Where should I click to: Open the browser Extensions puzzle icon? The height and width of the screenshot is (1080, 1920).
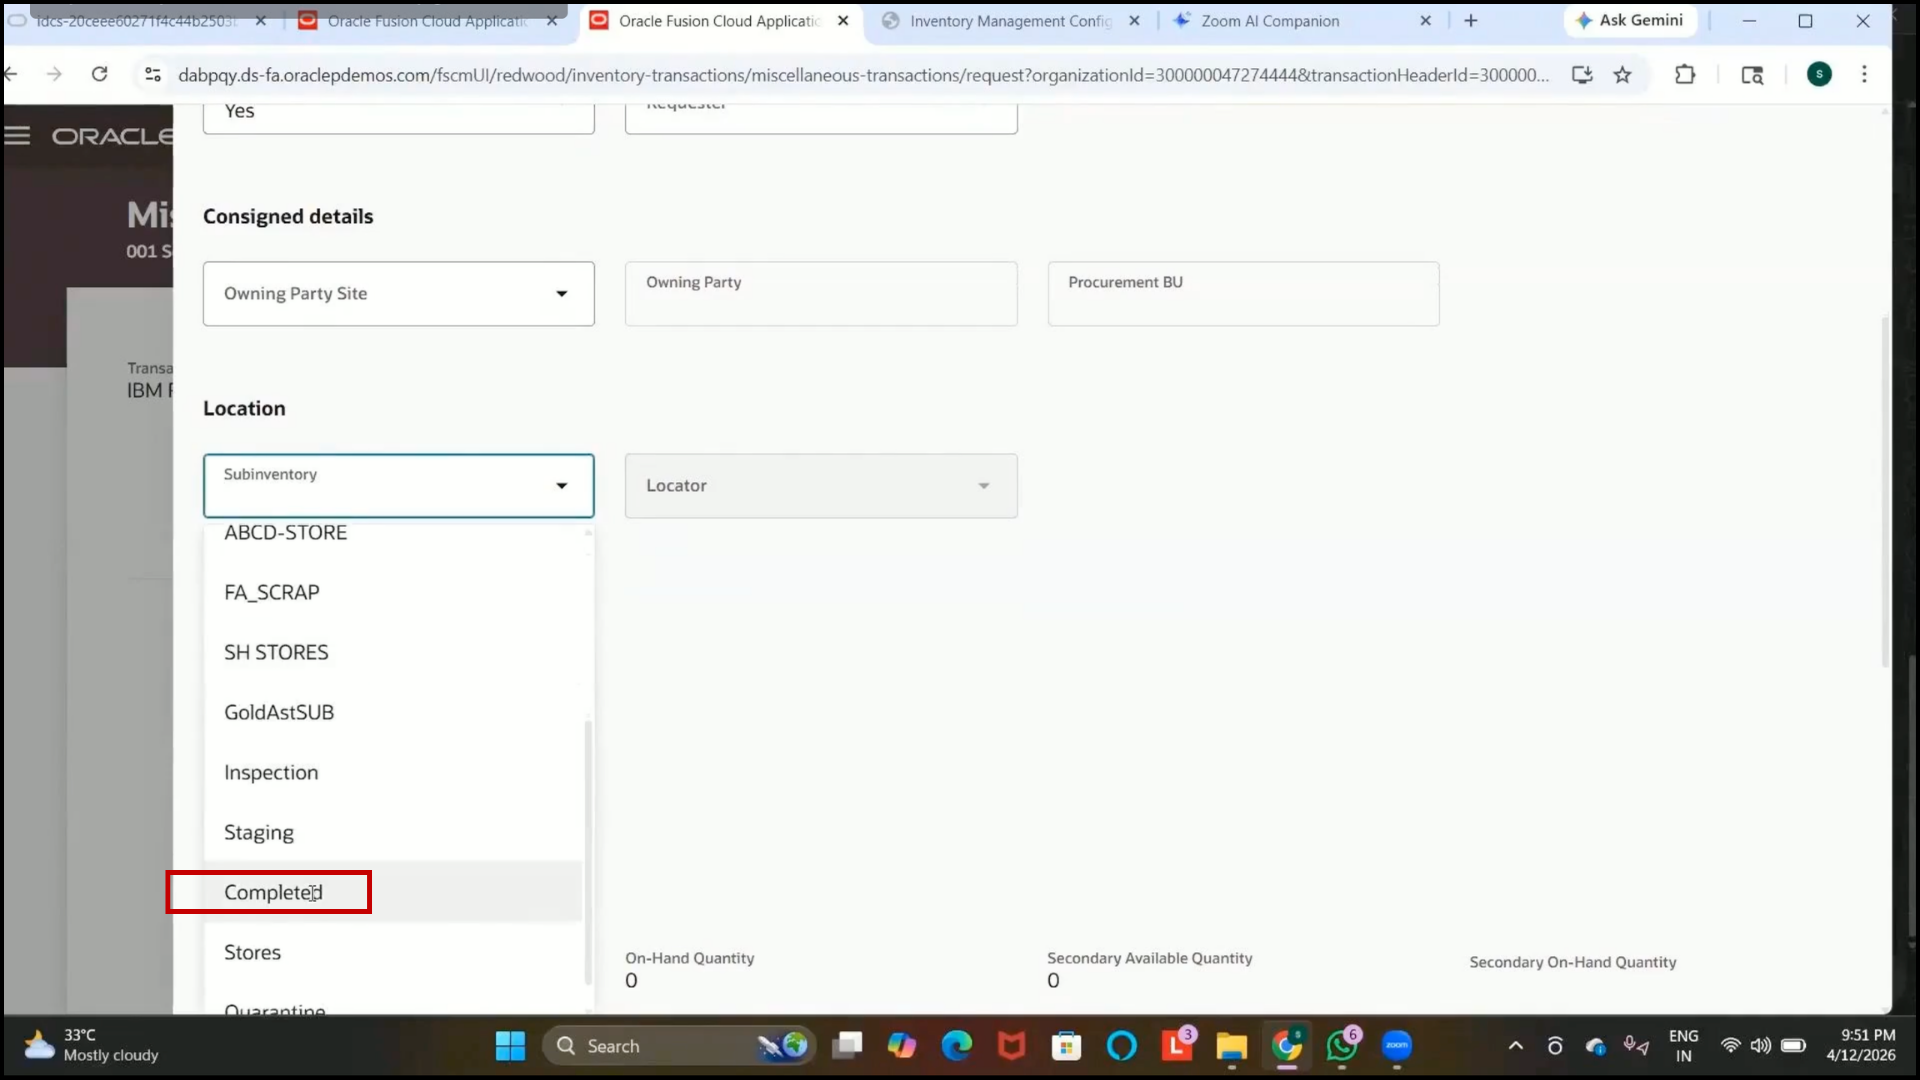tap(1685, 74)
